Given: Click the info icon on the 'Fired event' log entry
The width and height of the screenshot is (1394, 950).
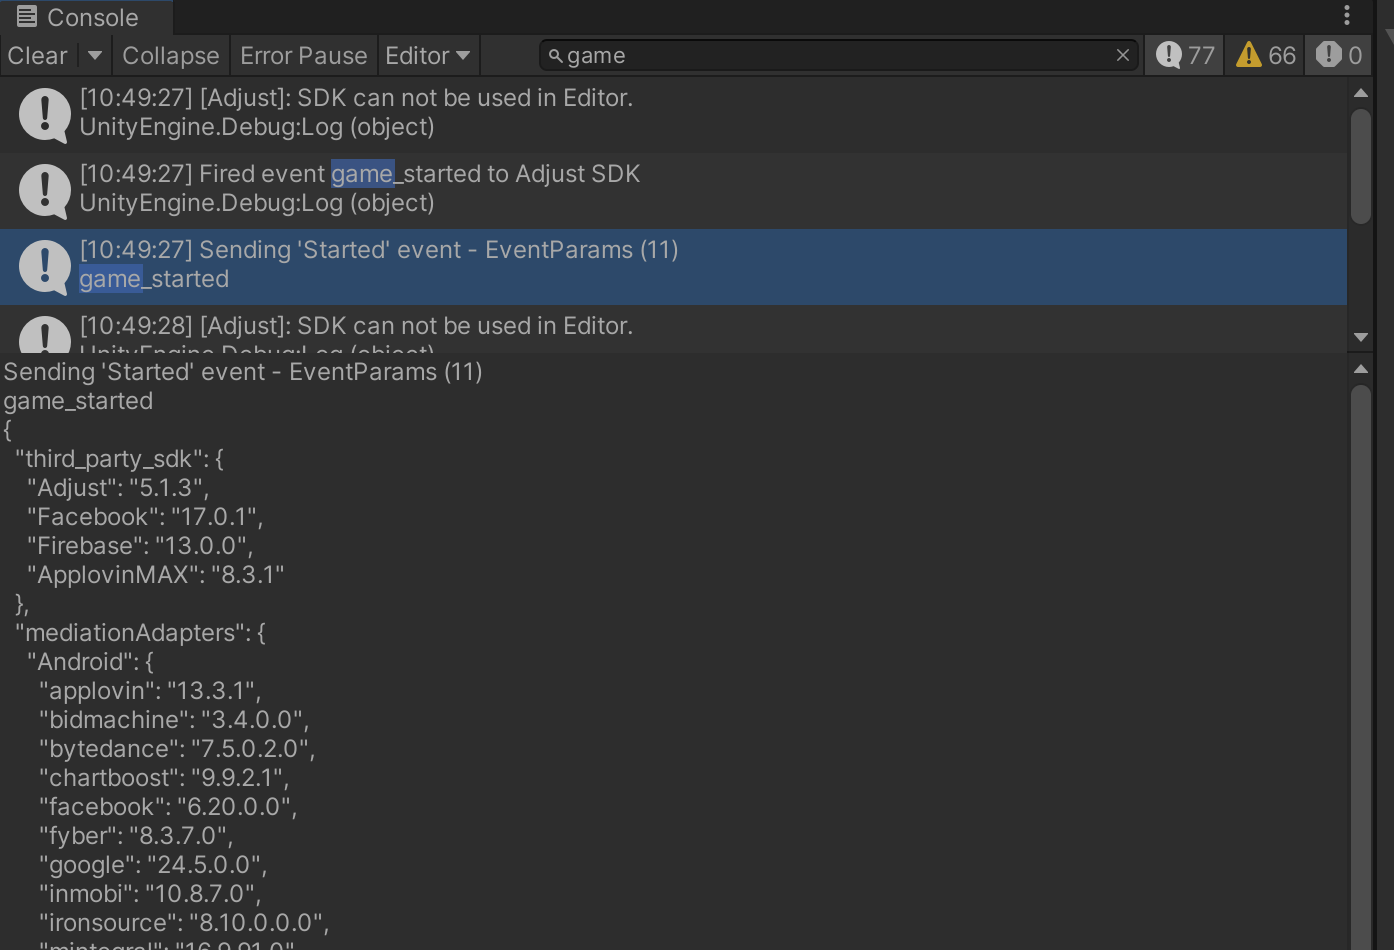Looking at the screenshot, I should pos(44,188).
